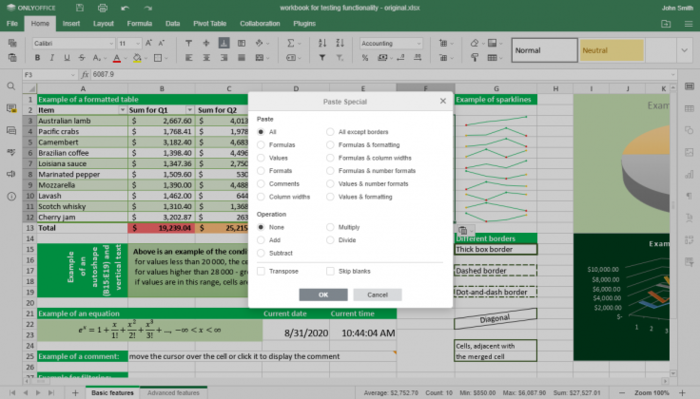Click OK in Paste Special dialog
Viewport: 700px width, 399px height.
[323, 295]
